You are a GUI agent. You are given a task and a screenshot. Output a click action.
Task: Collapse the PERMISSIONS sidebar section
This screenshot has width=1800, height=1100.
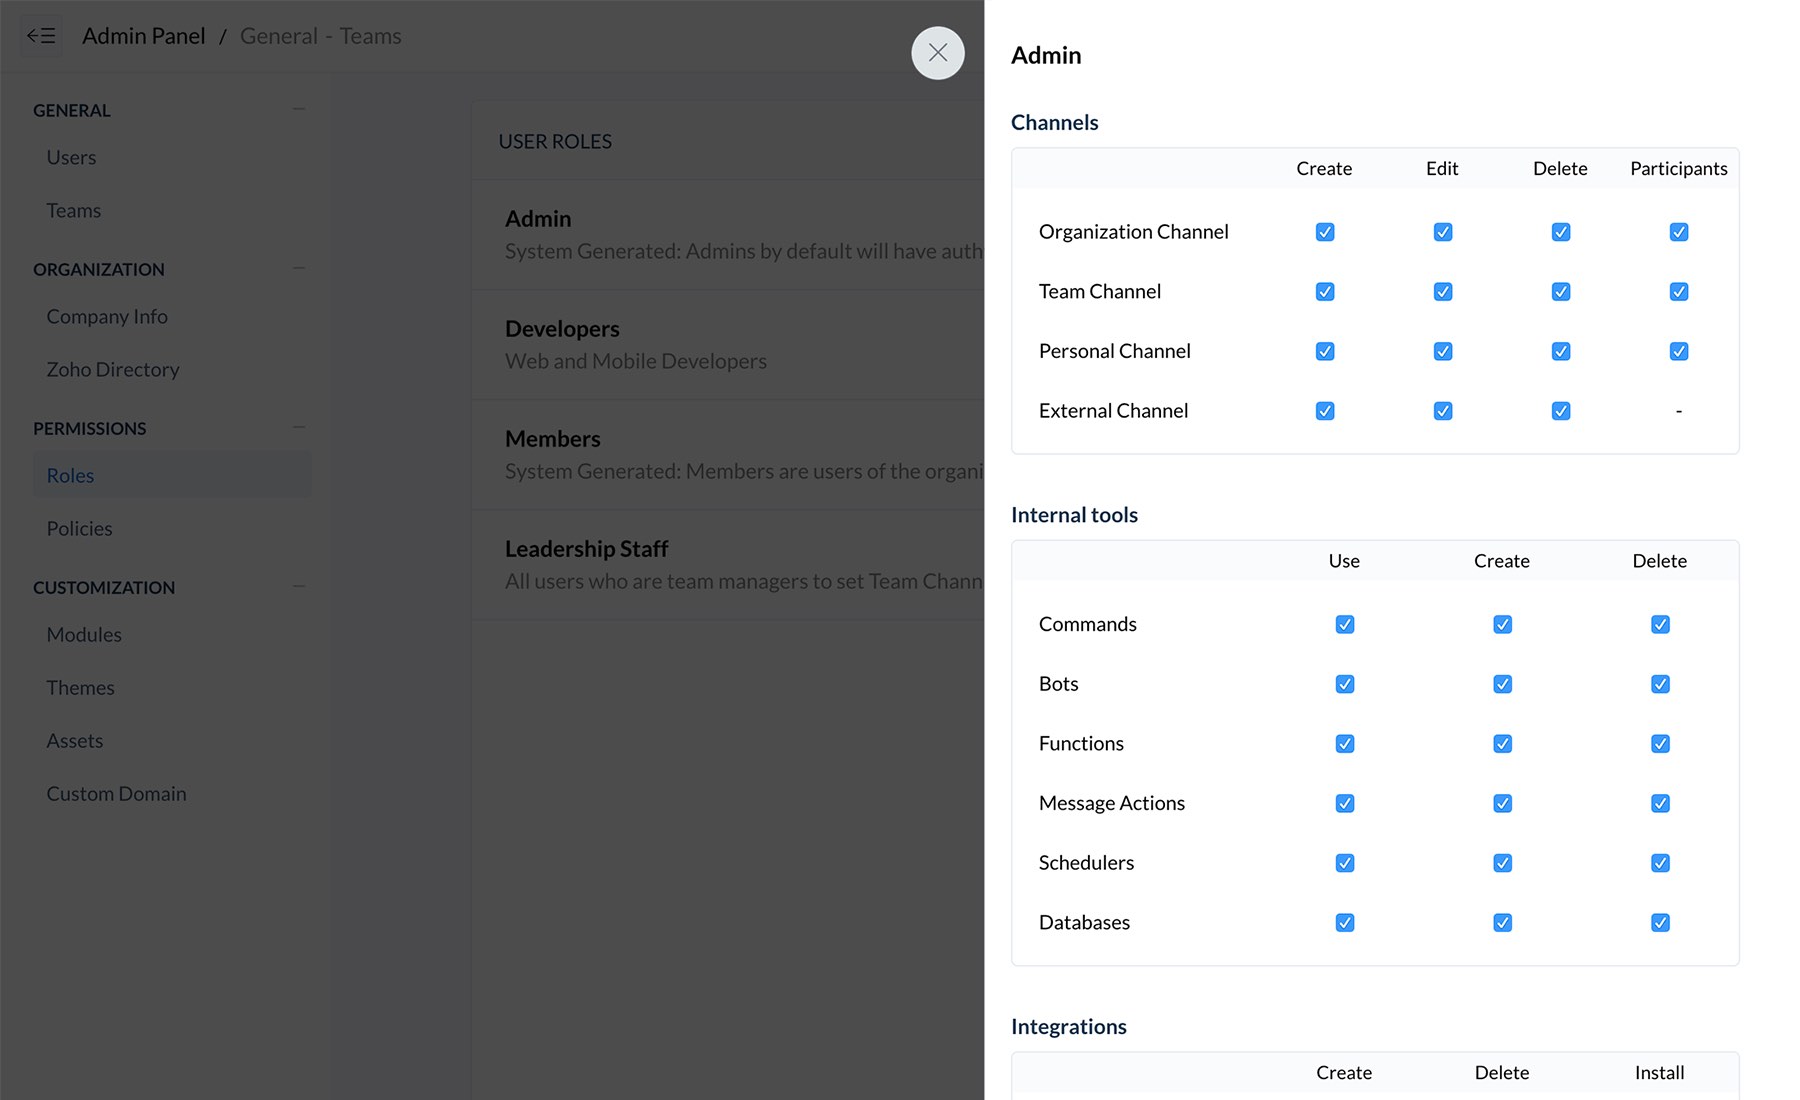[x=299, y=427]
